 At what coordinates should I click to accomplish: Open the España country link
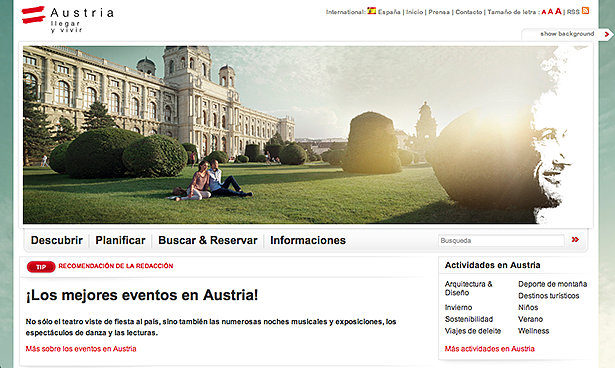click(389, 12)
